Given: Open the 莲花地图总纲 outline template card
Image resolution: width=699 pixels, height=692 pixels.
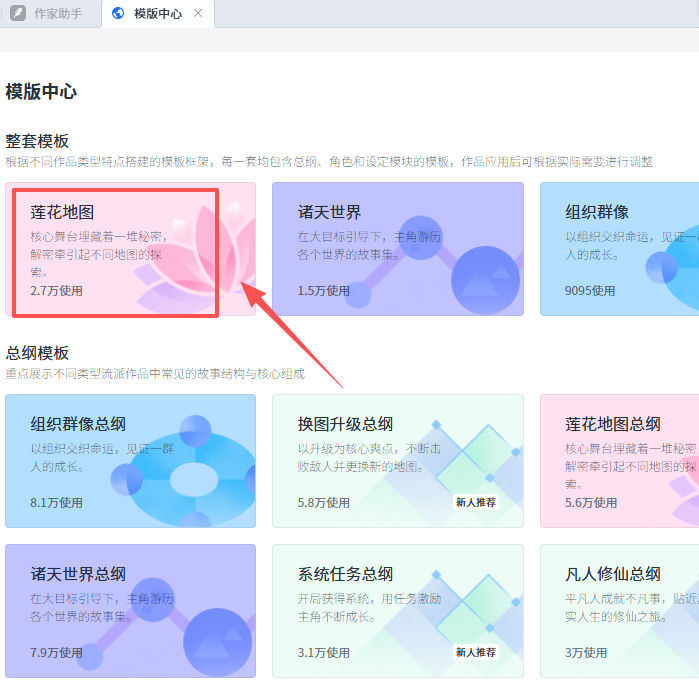Looking at the screenshot, I should [619, 461].
